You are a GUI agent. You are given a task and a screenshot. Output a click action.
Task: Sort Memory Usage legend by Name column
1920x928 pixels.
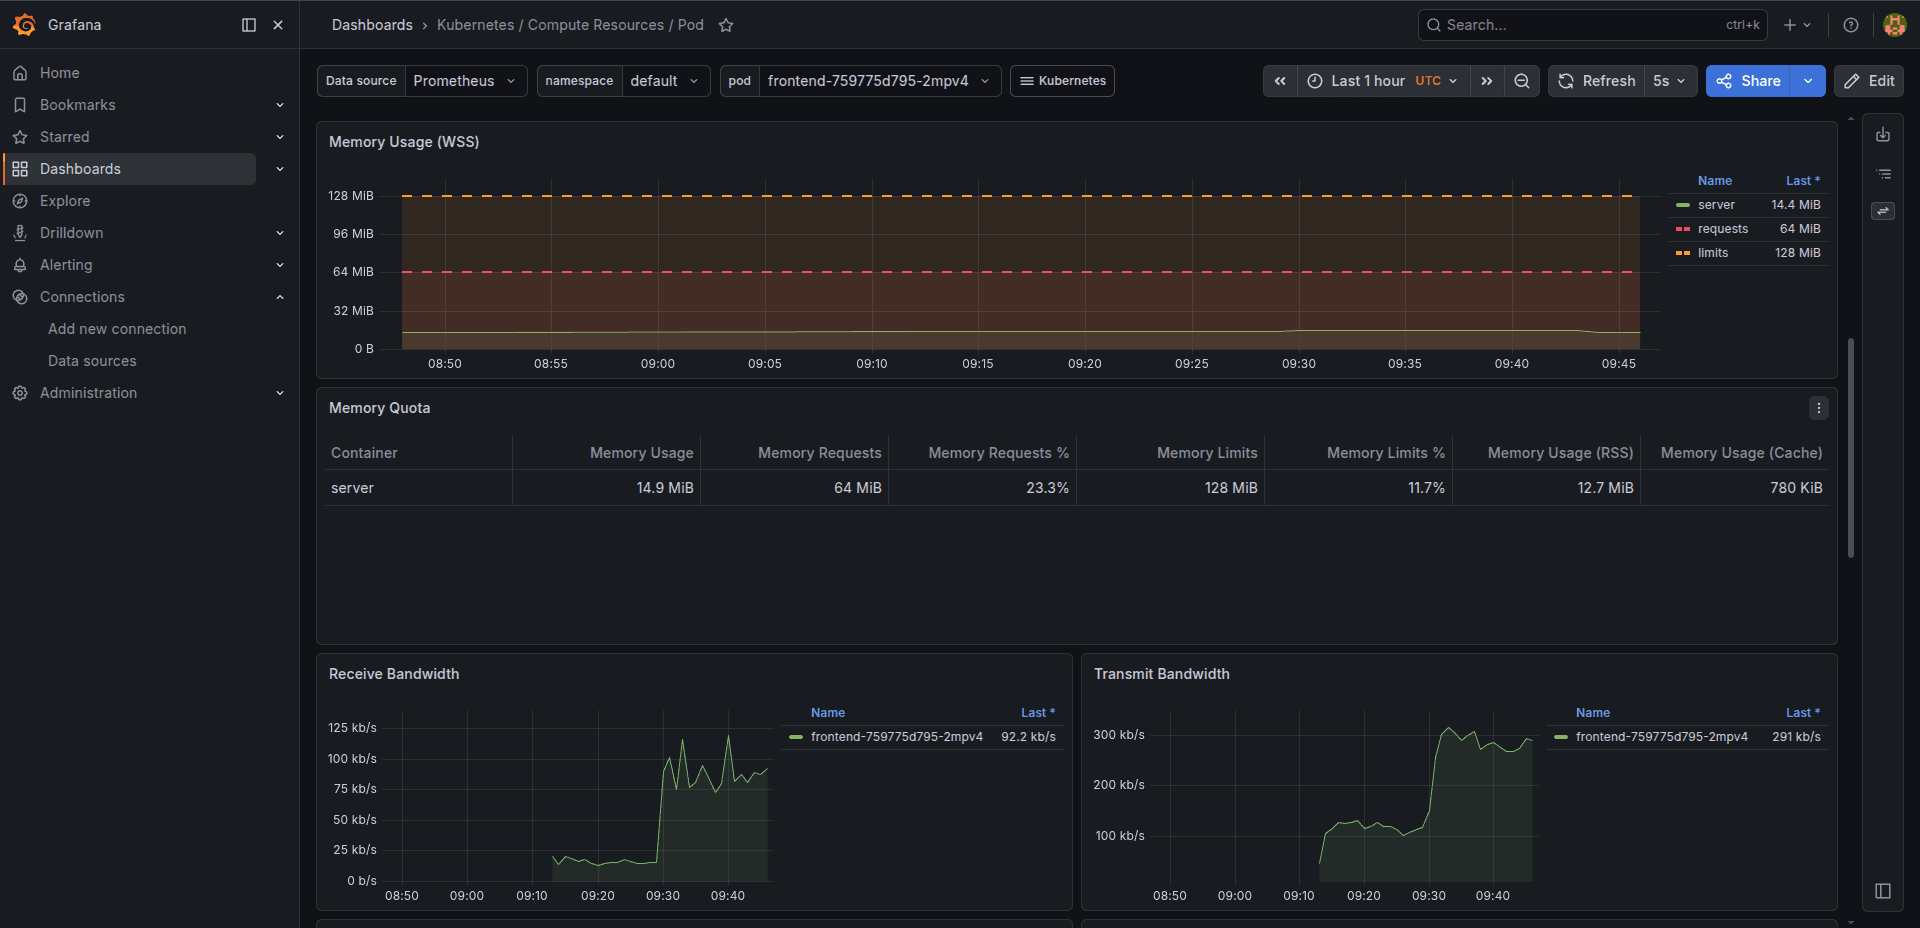[1715, 181]
